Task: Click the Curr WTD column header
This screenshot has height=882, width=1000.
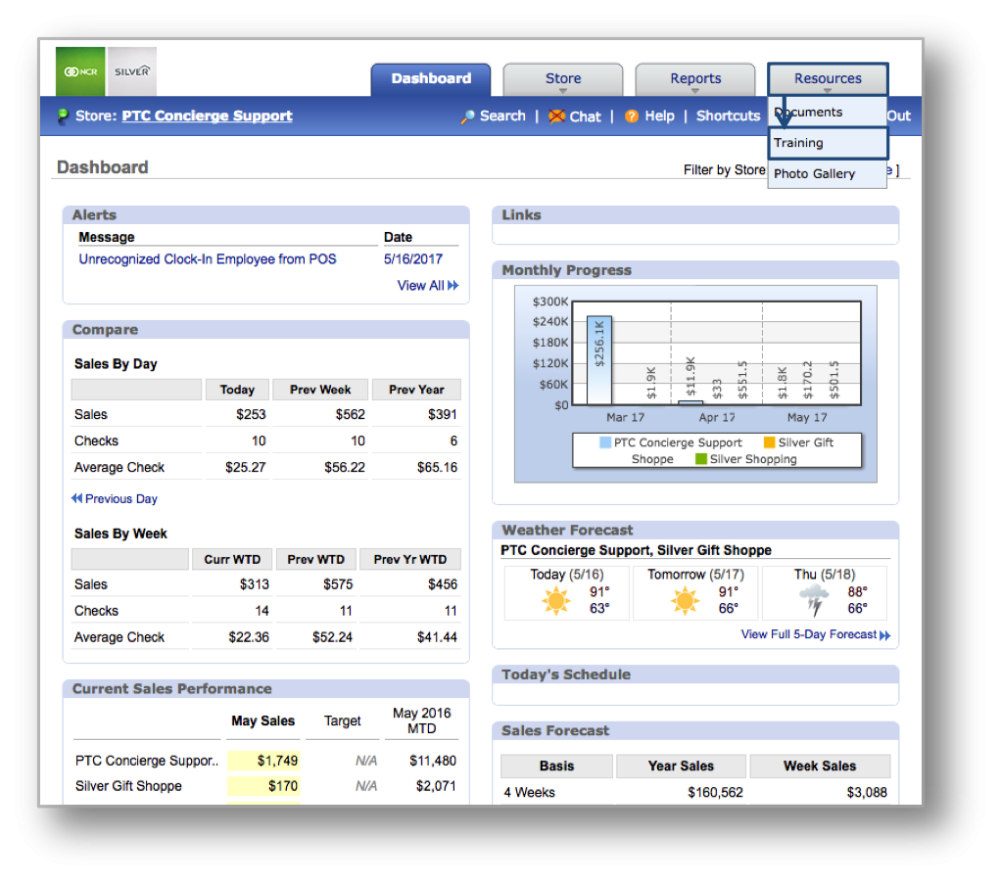Action: click(232, 559)
